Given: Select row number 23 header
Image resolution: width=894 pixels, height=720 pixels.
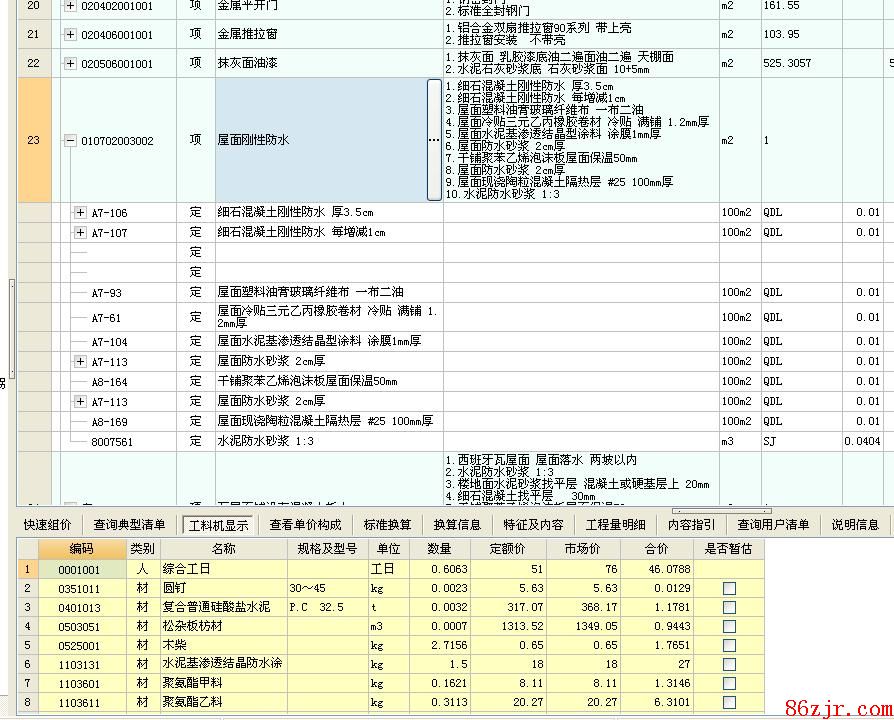Looking at the screenshot, I should pyautogui.click(x=33, y=141).
